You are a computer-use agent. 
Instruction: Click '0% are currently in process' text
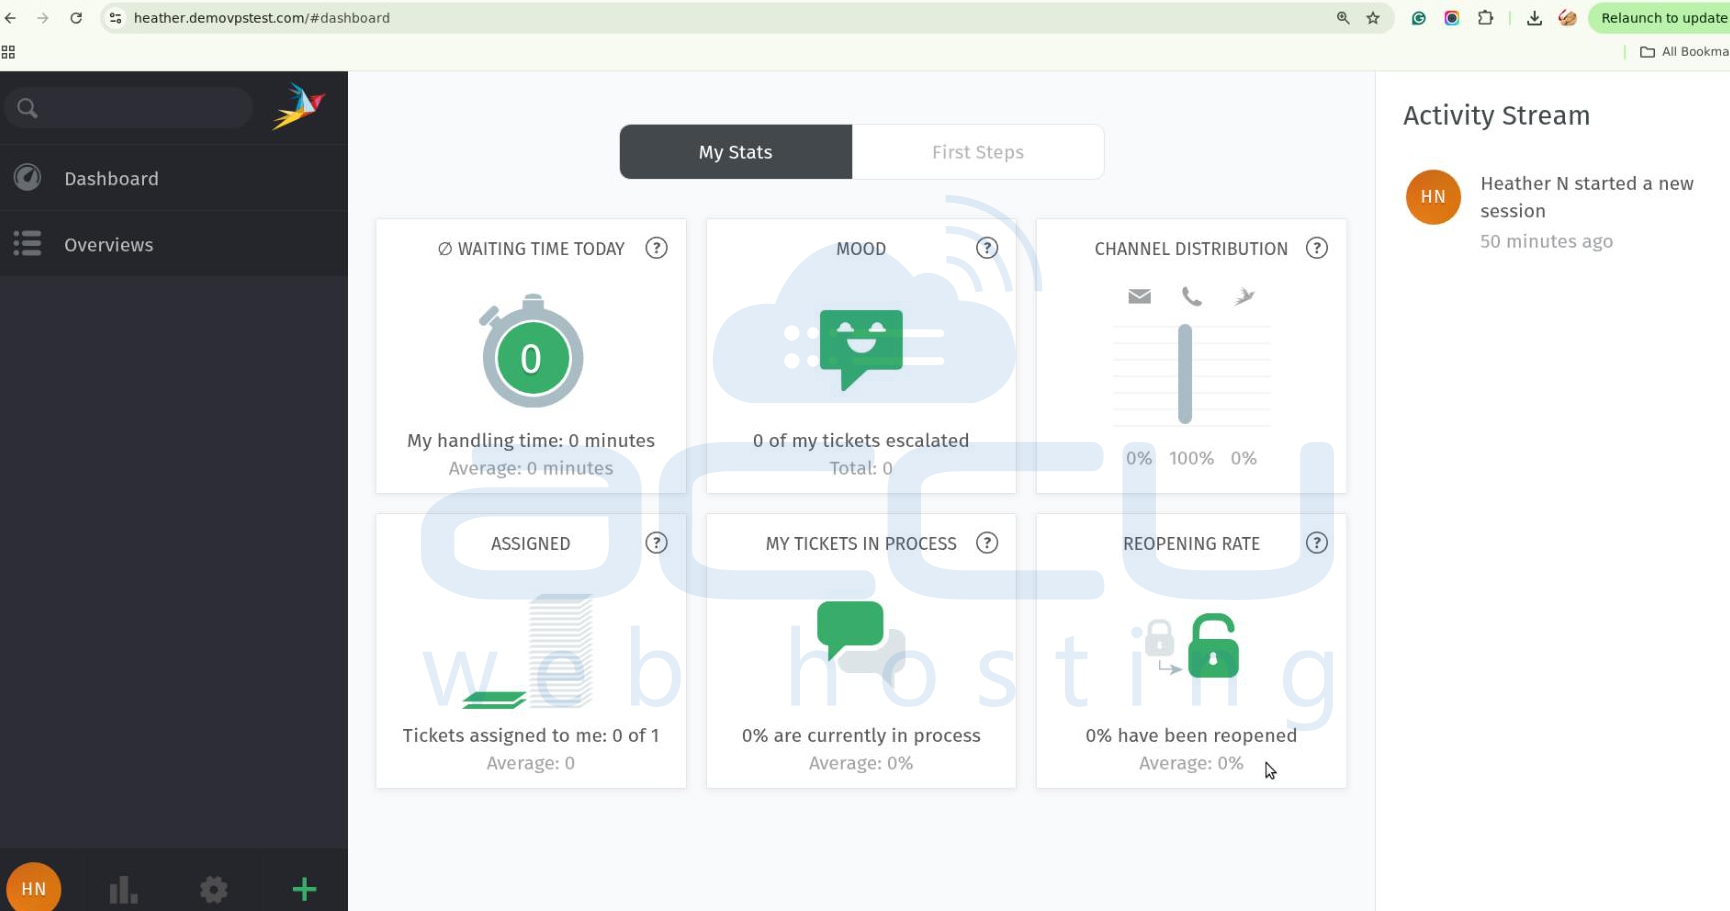861,735
